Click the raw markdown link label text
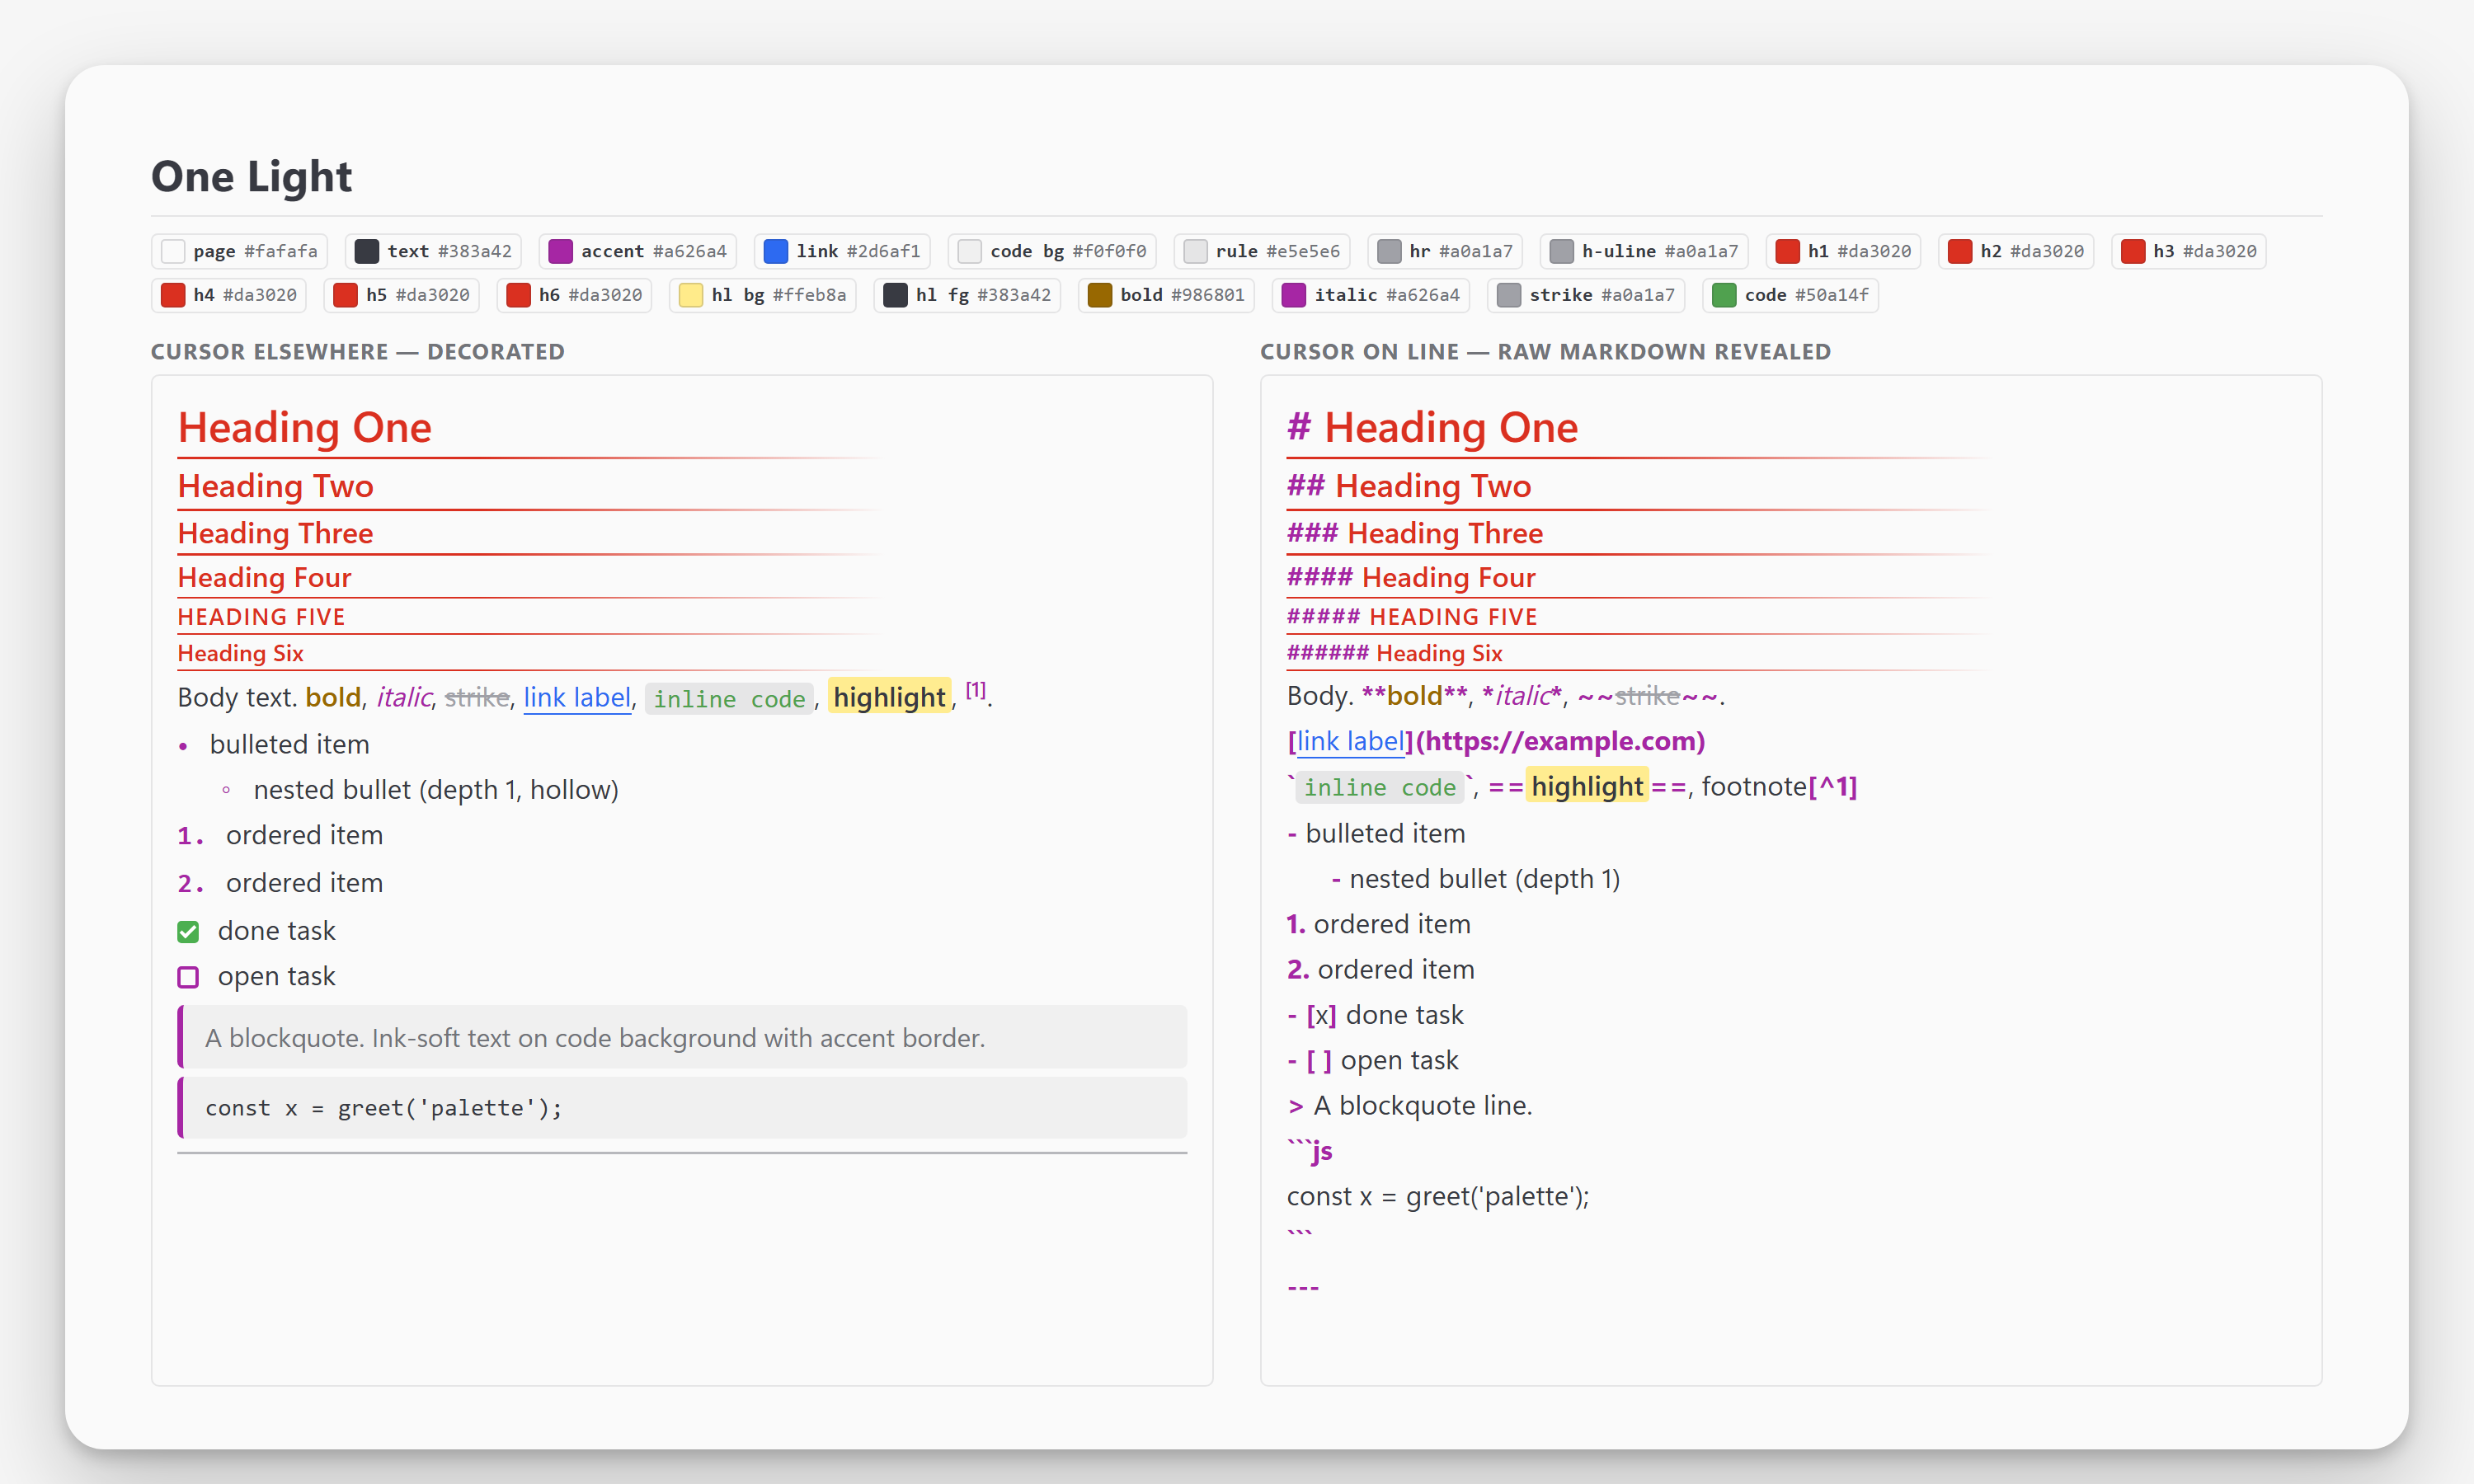Screen dimensions: 2474x1484 click(1351, 741)
